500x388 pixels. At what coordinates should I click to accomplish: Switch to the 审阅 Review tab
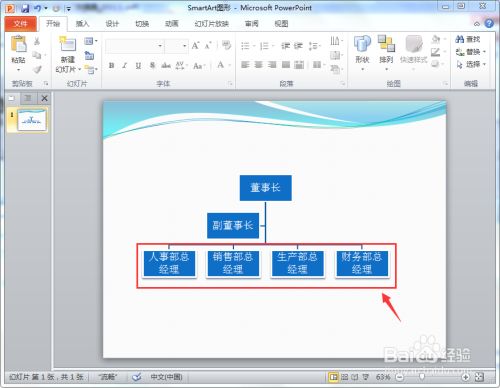[252, 24]
